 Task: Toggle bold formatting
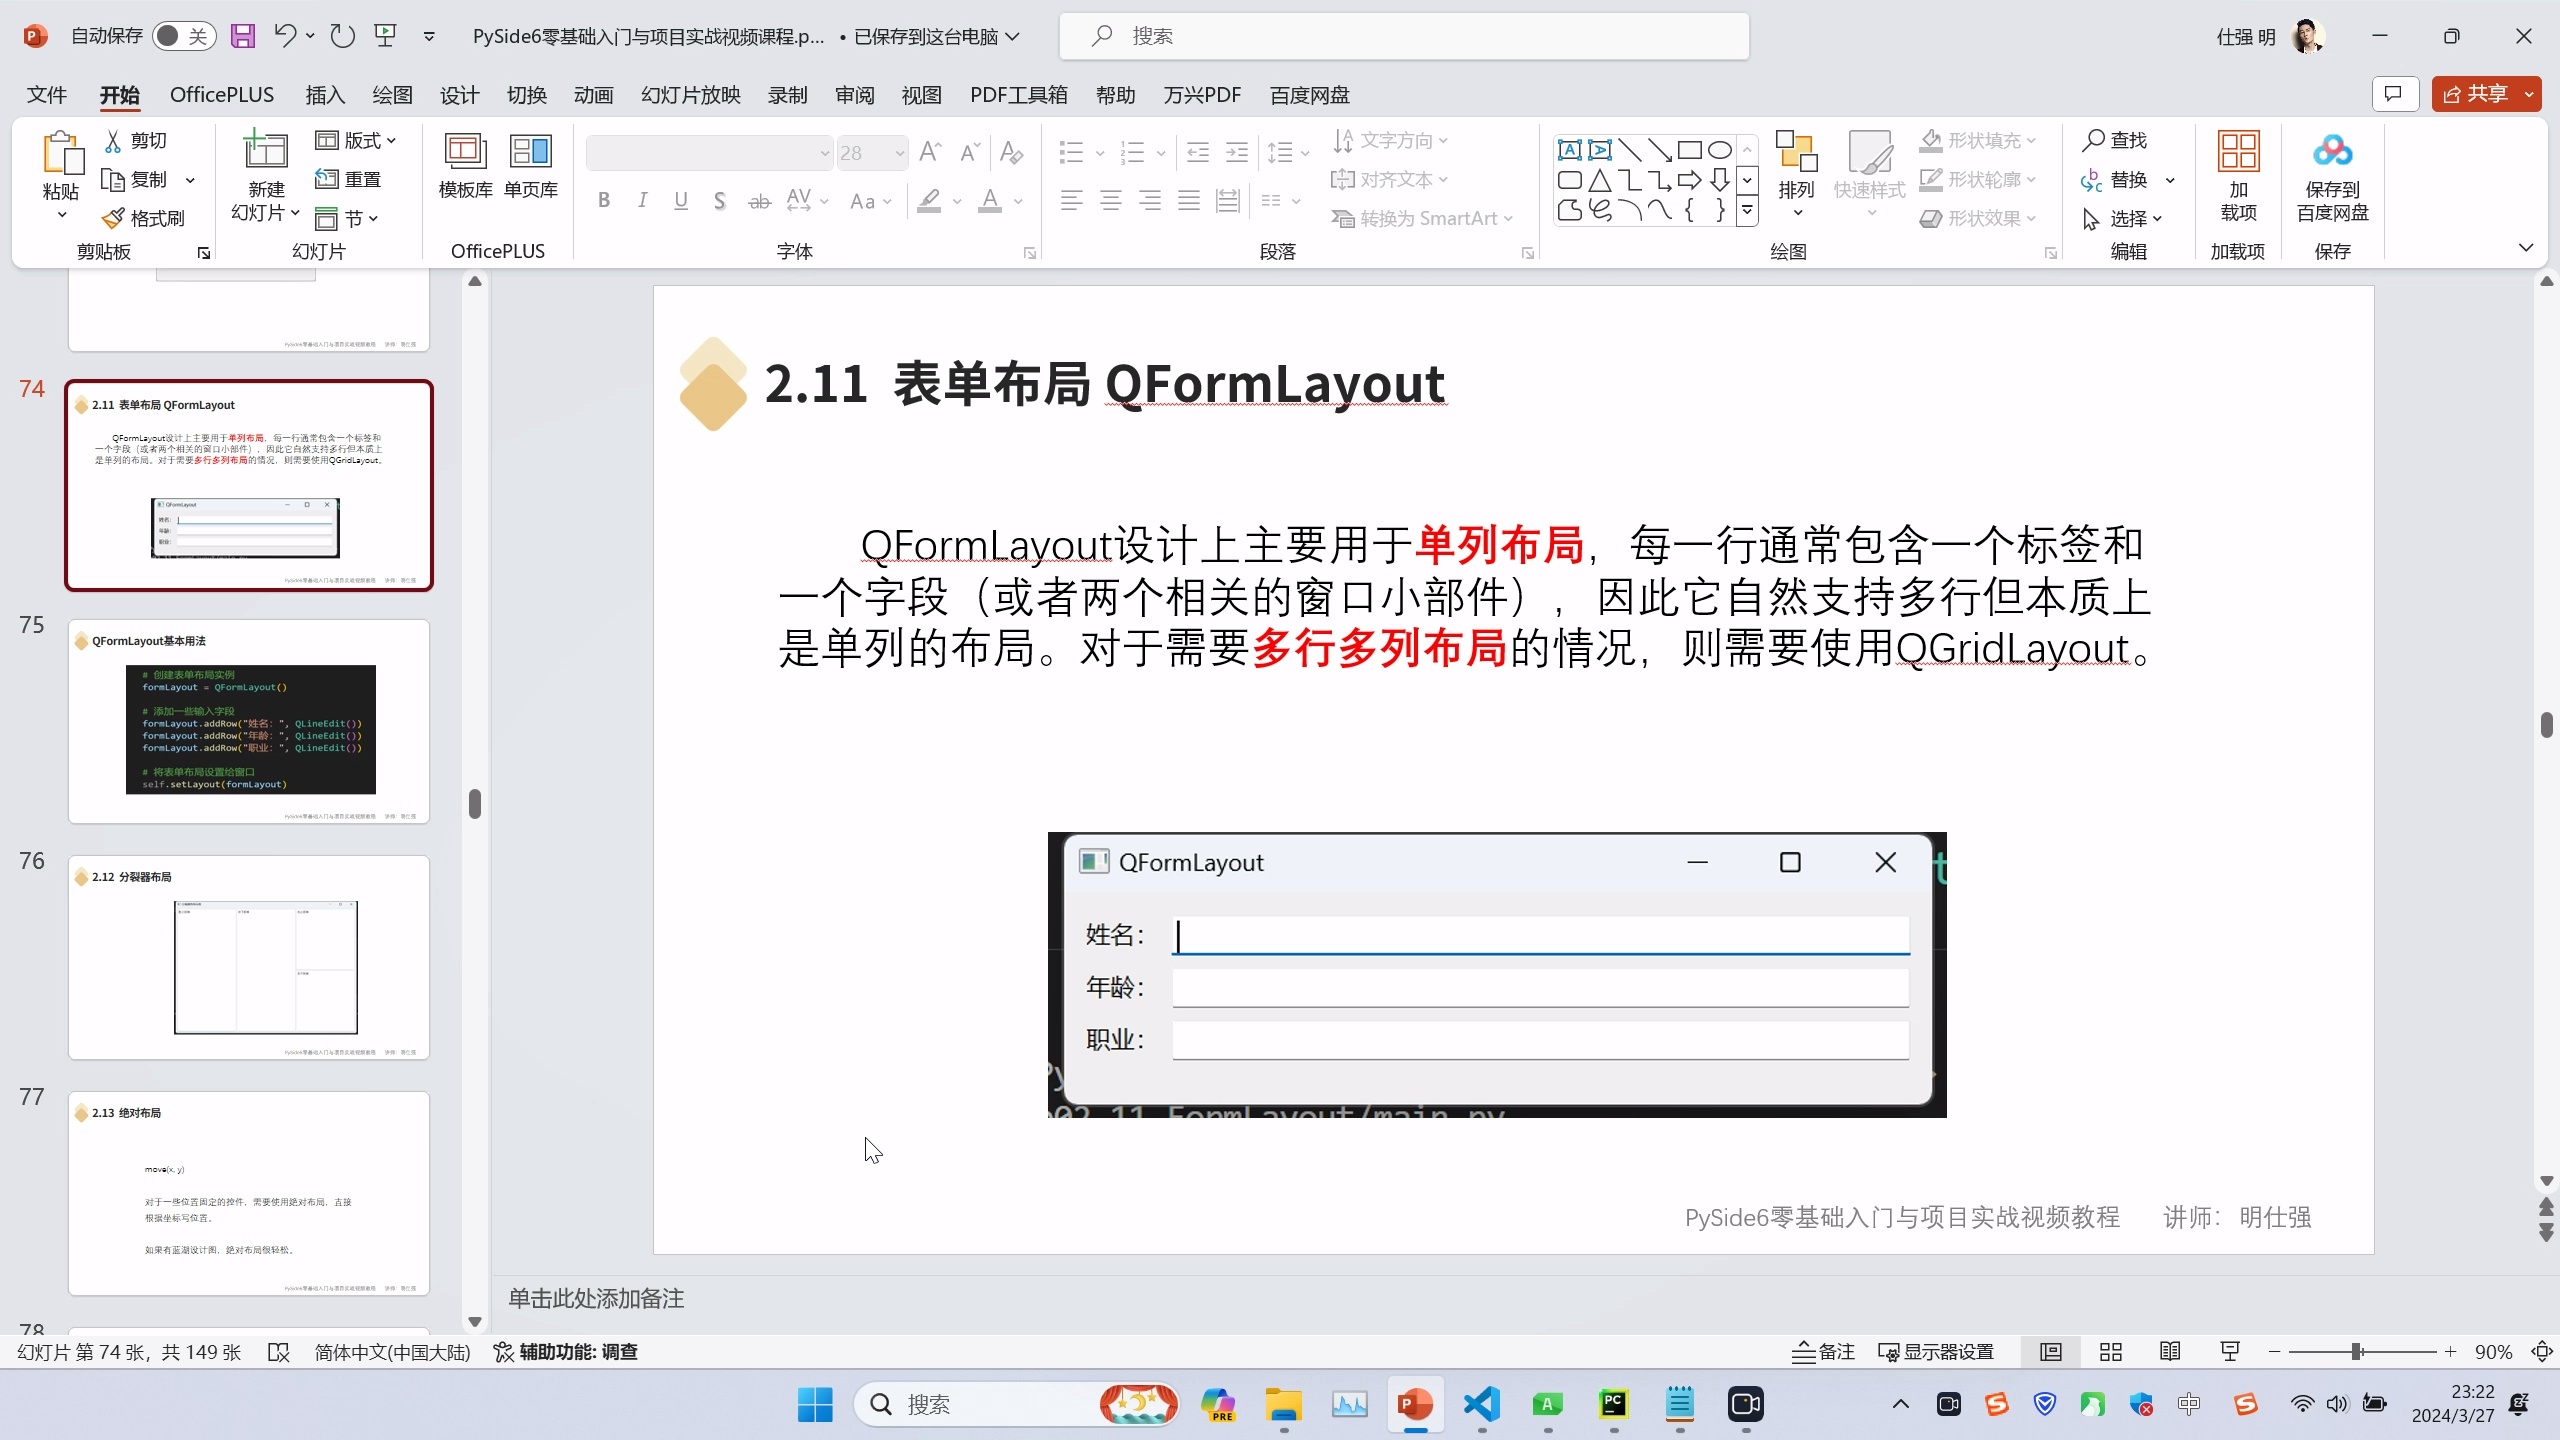(x=603, y=200)
